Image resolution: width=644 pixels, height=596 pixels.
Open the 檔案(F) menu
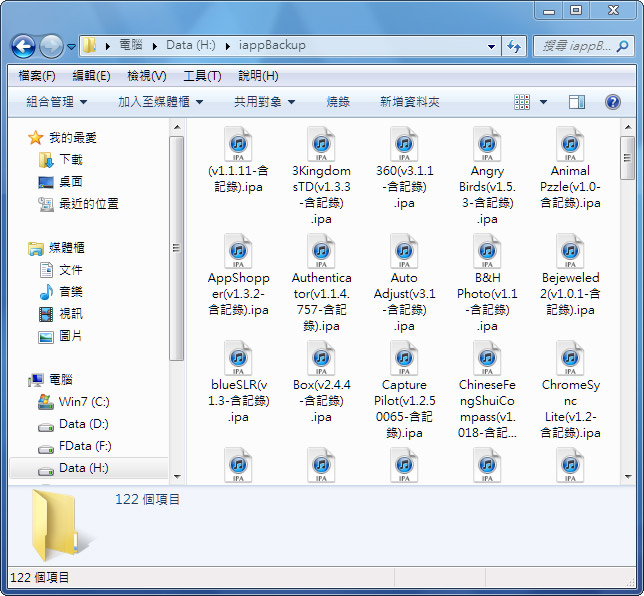click(37, 76)
